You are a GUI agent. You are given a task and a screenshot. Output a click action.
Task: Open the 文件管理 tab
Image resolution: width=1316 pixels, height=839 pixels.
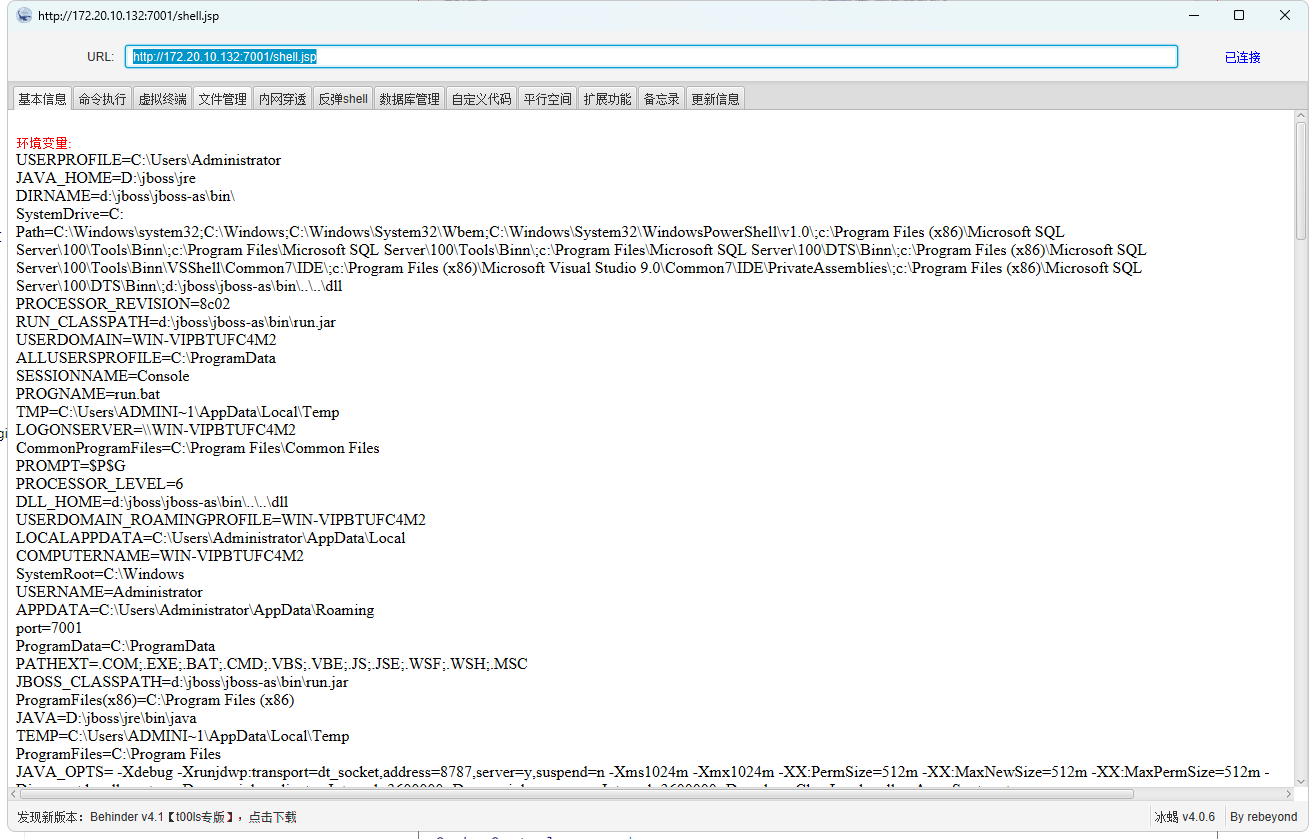tap(222, 99)
